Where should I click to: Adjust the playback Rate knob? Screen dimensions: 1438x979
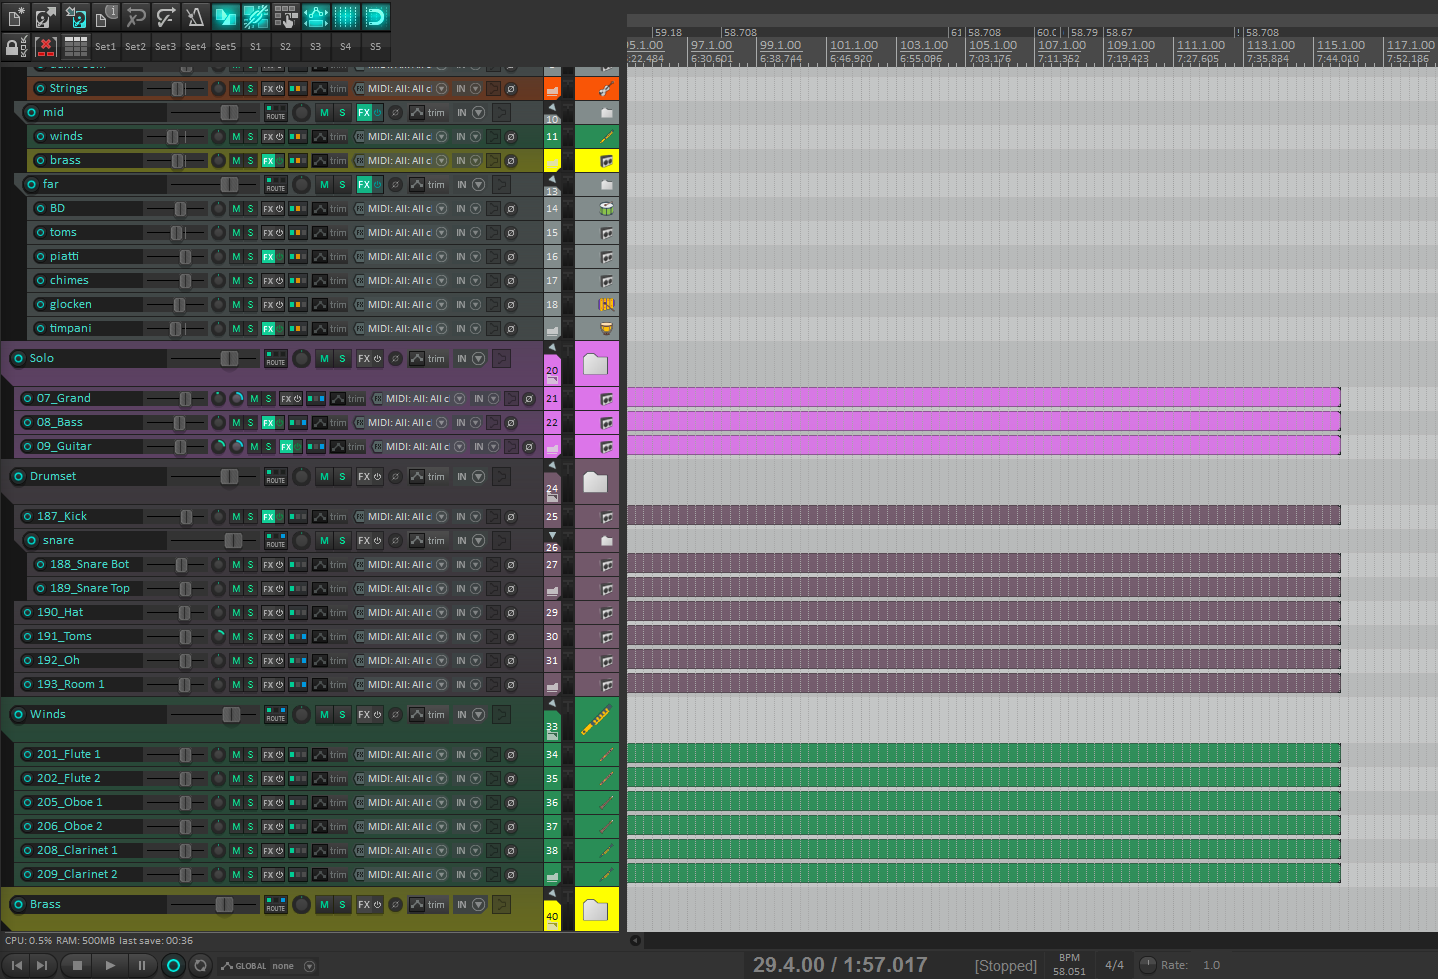tap(1148, 965)
